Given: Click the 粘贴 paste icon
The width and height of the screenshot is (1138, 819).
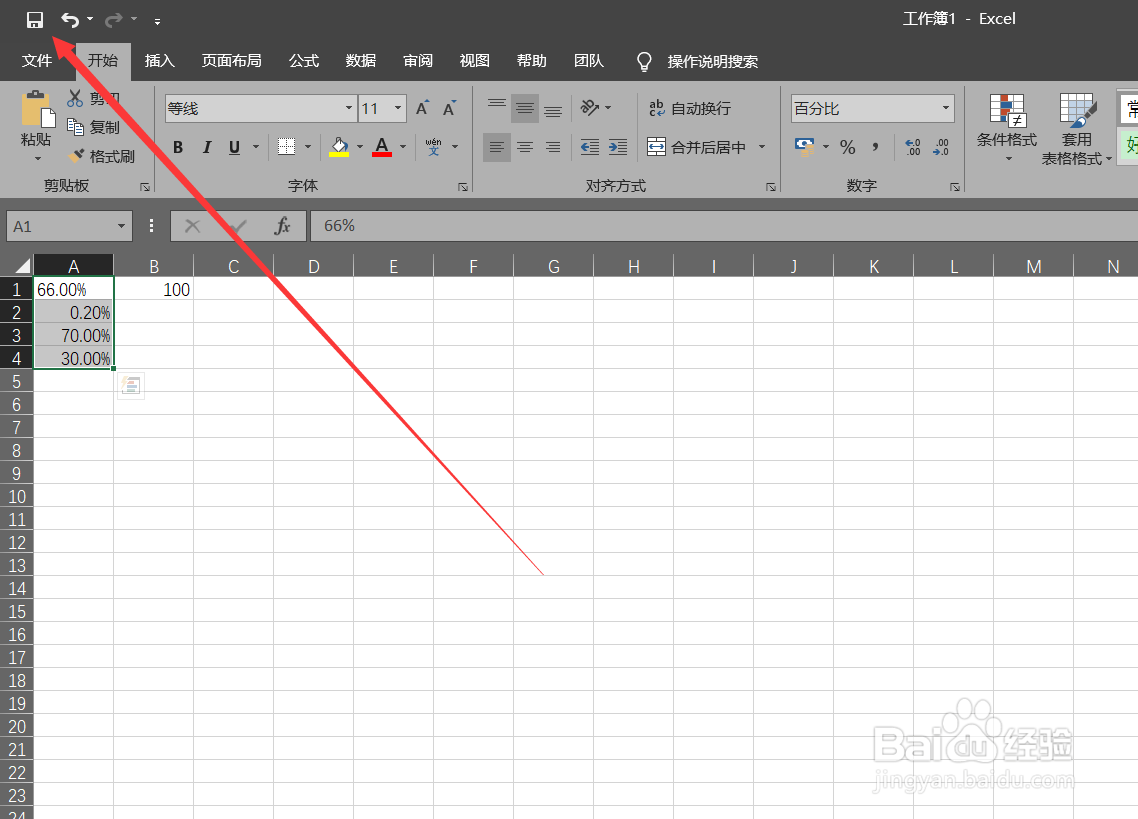Looking at the screenshot, I should 37,110.
